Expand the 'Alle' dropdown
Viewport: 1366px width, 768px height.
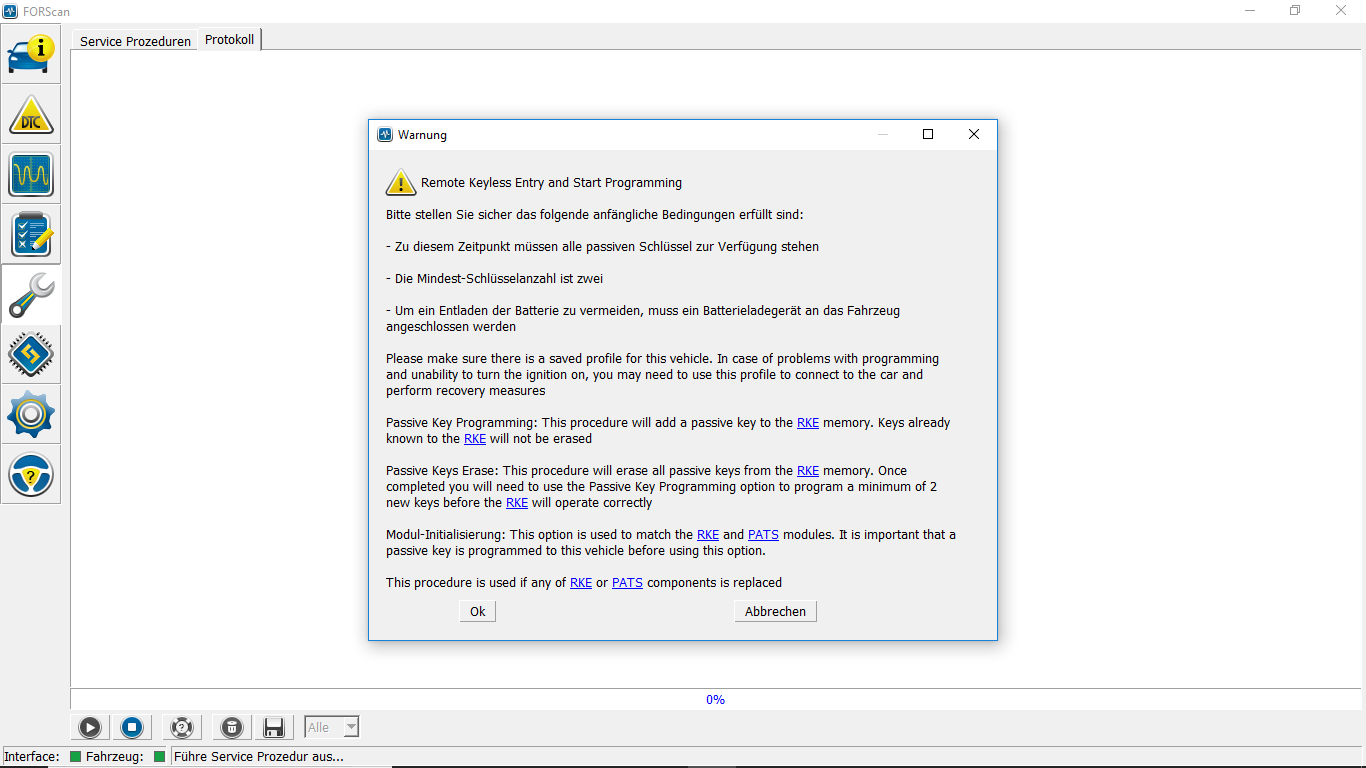(350, 728)
